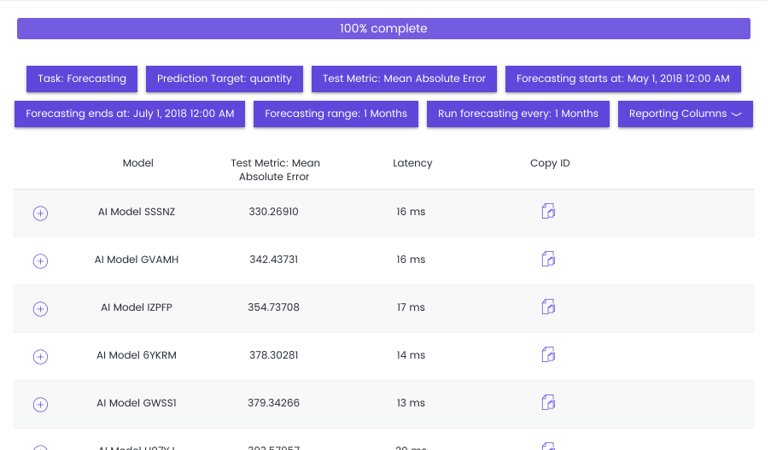Click the 16 ms latency for SSSNZ
Screen dimensions: 771x450
411,211
